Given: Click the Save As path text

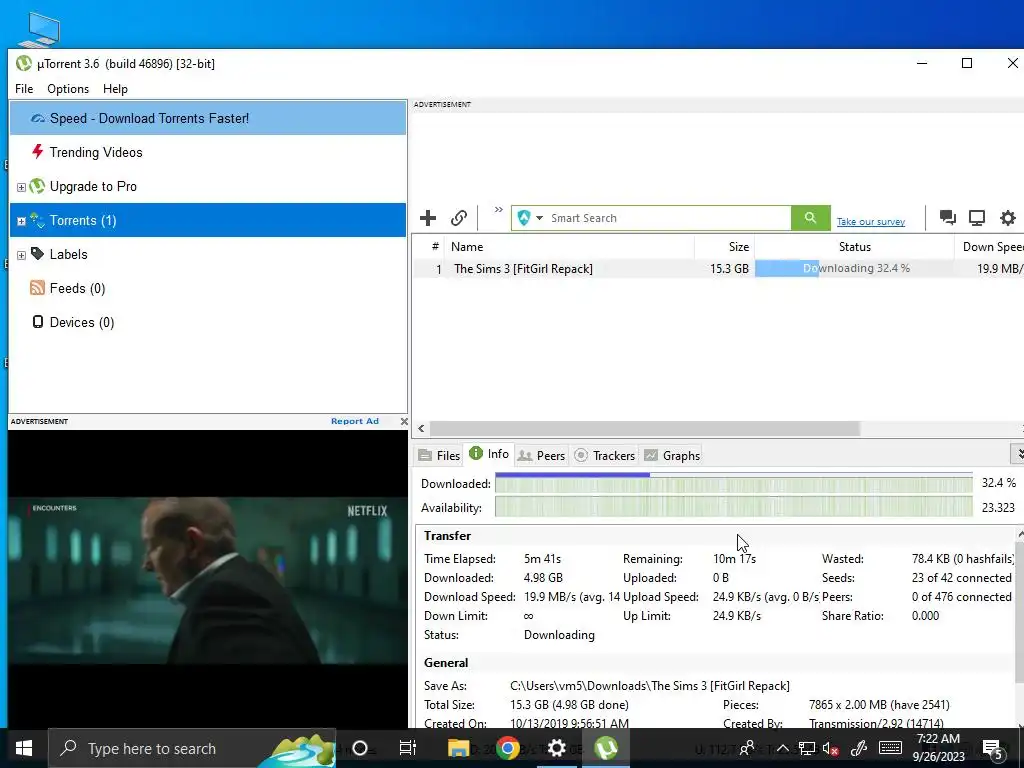Looking at the screenshot, I should click(x=650, y=686).
